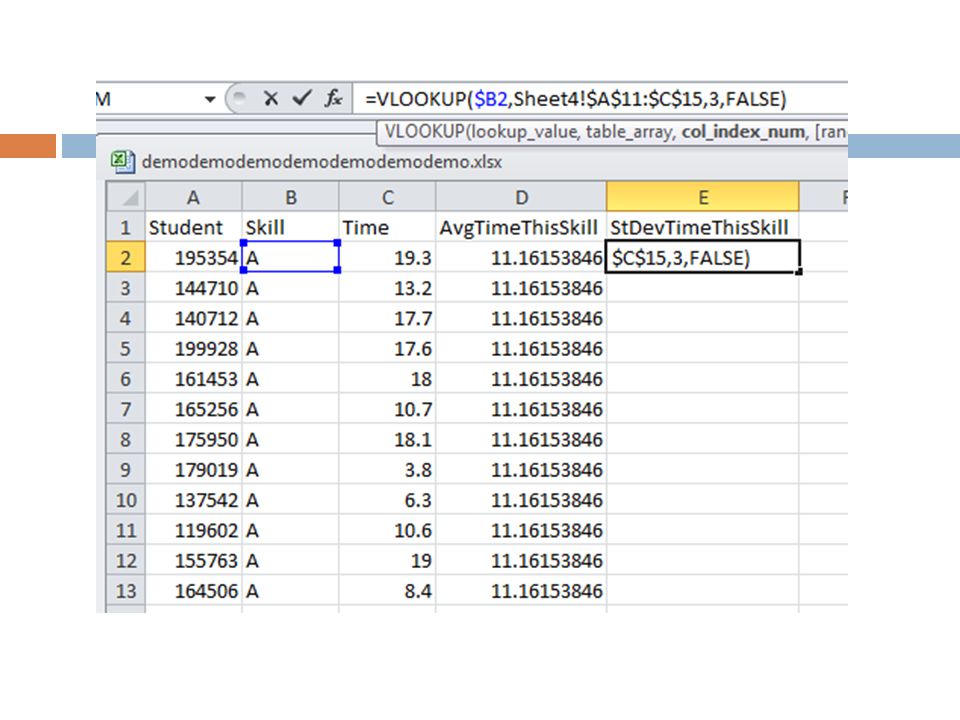Image resolution: width=960 pixels, height=720 pixels.
Task: Click Skill cell B2 with the blue border
Action: tap(291, 257)
